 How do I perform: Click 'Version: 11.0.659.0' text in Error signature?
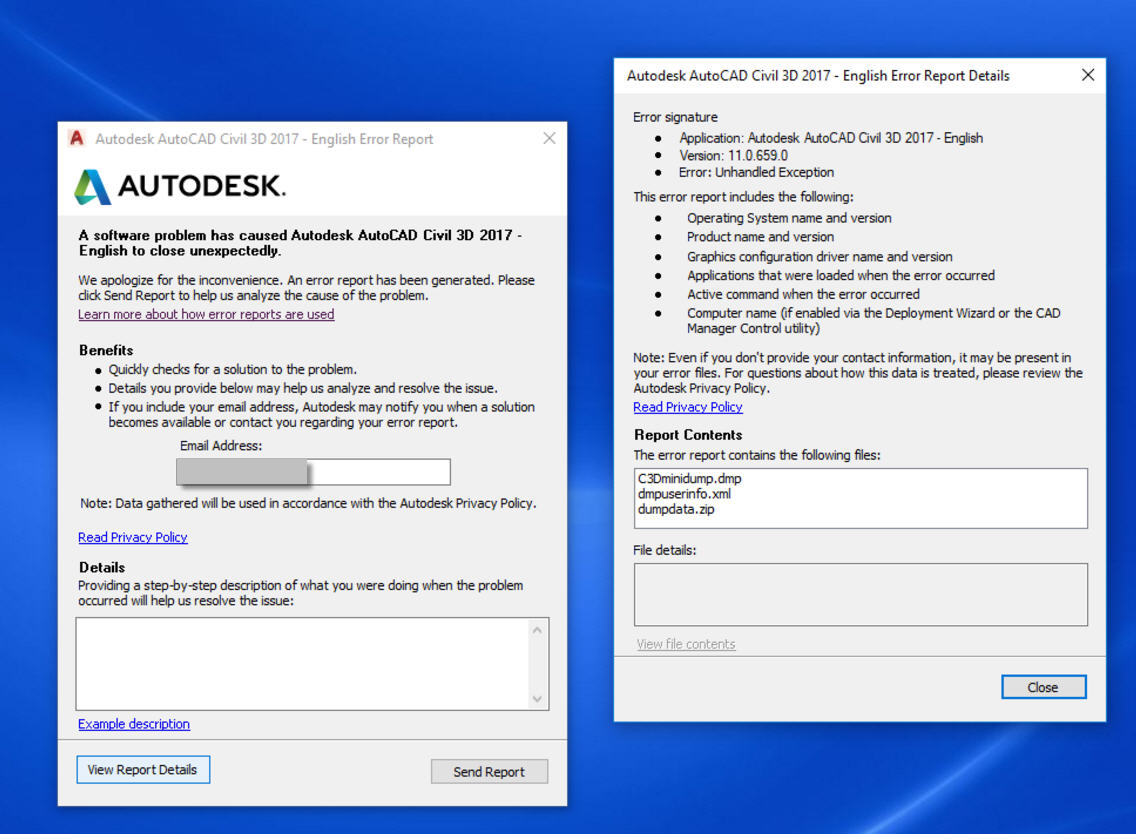[733, 155]
